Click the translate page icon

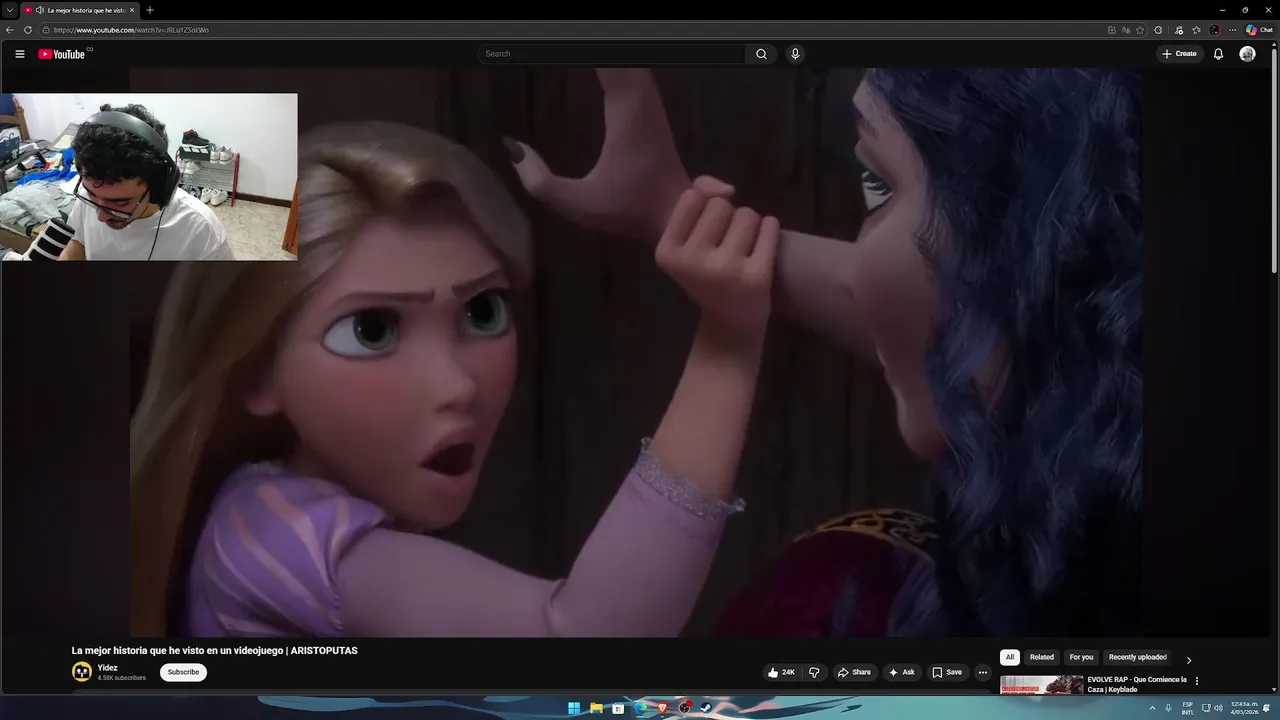point(1126,30)
